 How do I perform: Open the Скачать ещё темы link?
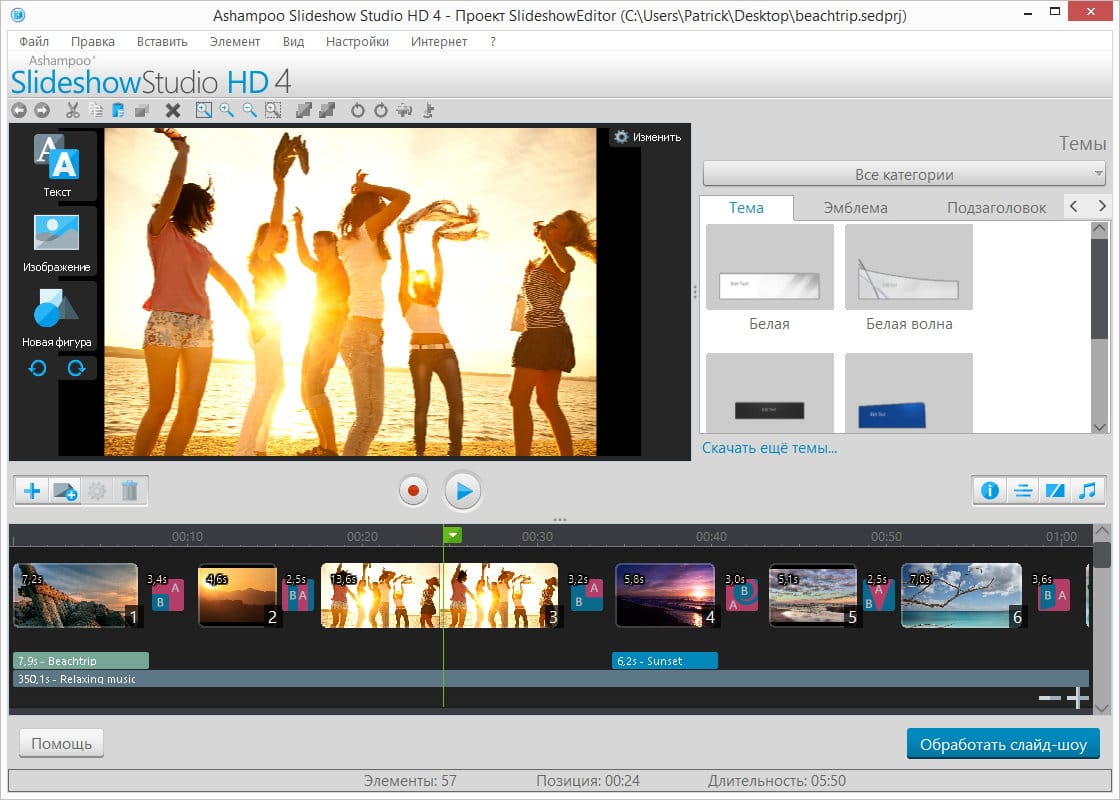coord(769,448)
